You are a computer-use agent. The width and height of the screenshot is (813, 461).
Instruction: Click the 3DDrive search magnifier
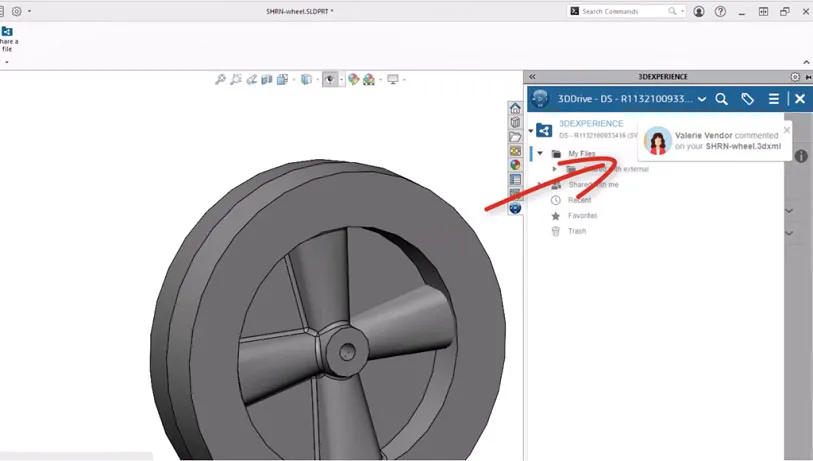(x=721, y=99)
